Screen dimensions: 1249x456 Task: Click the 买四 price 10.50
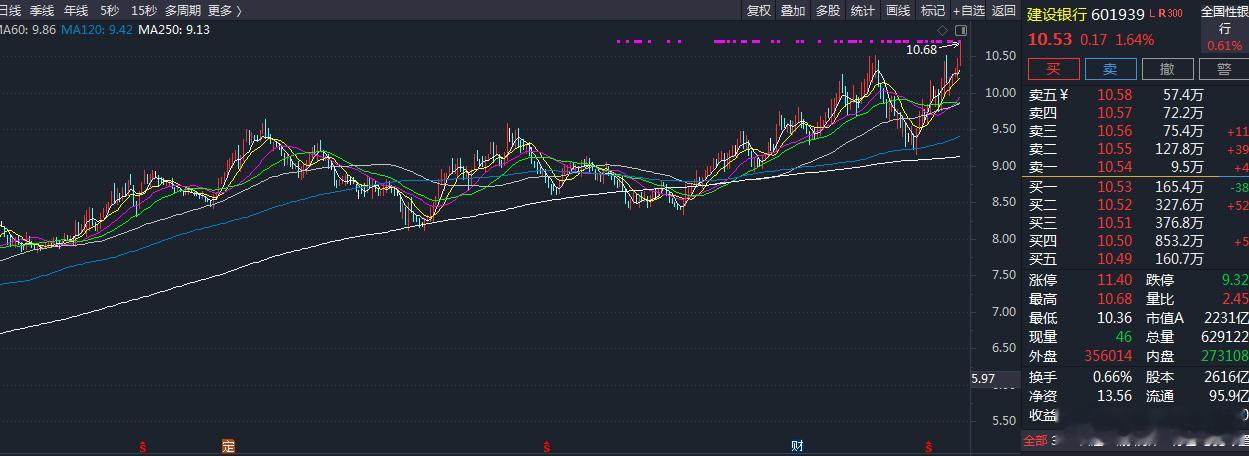1115,241
